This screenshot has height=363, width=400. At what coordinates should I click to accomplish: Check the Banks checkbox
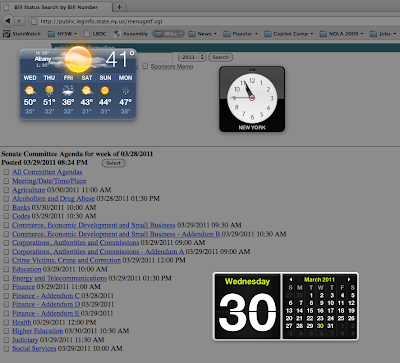[x=6, y=207]
